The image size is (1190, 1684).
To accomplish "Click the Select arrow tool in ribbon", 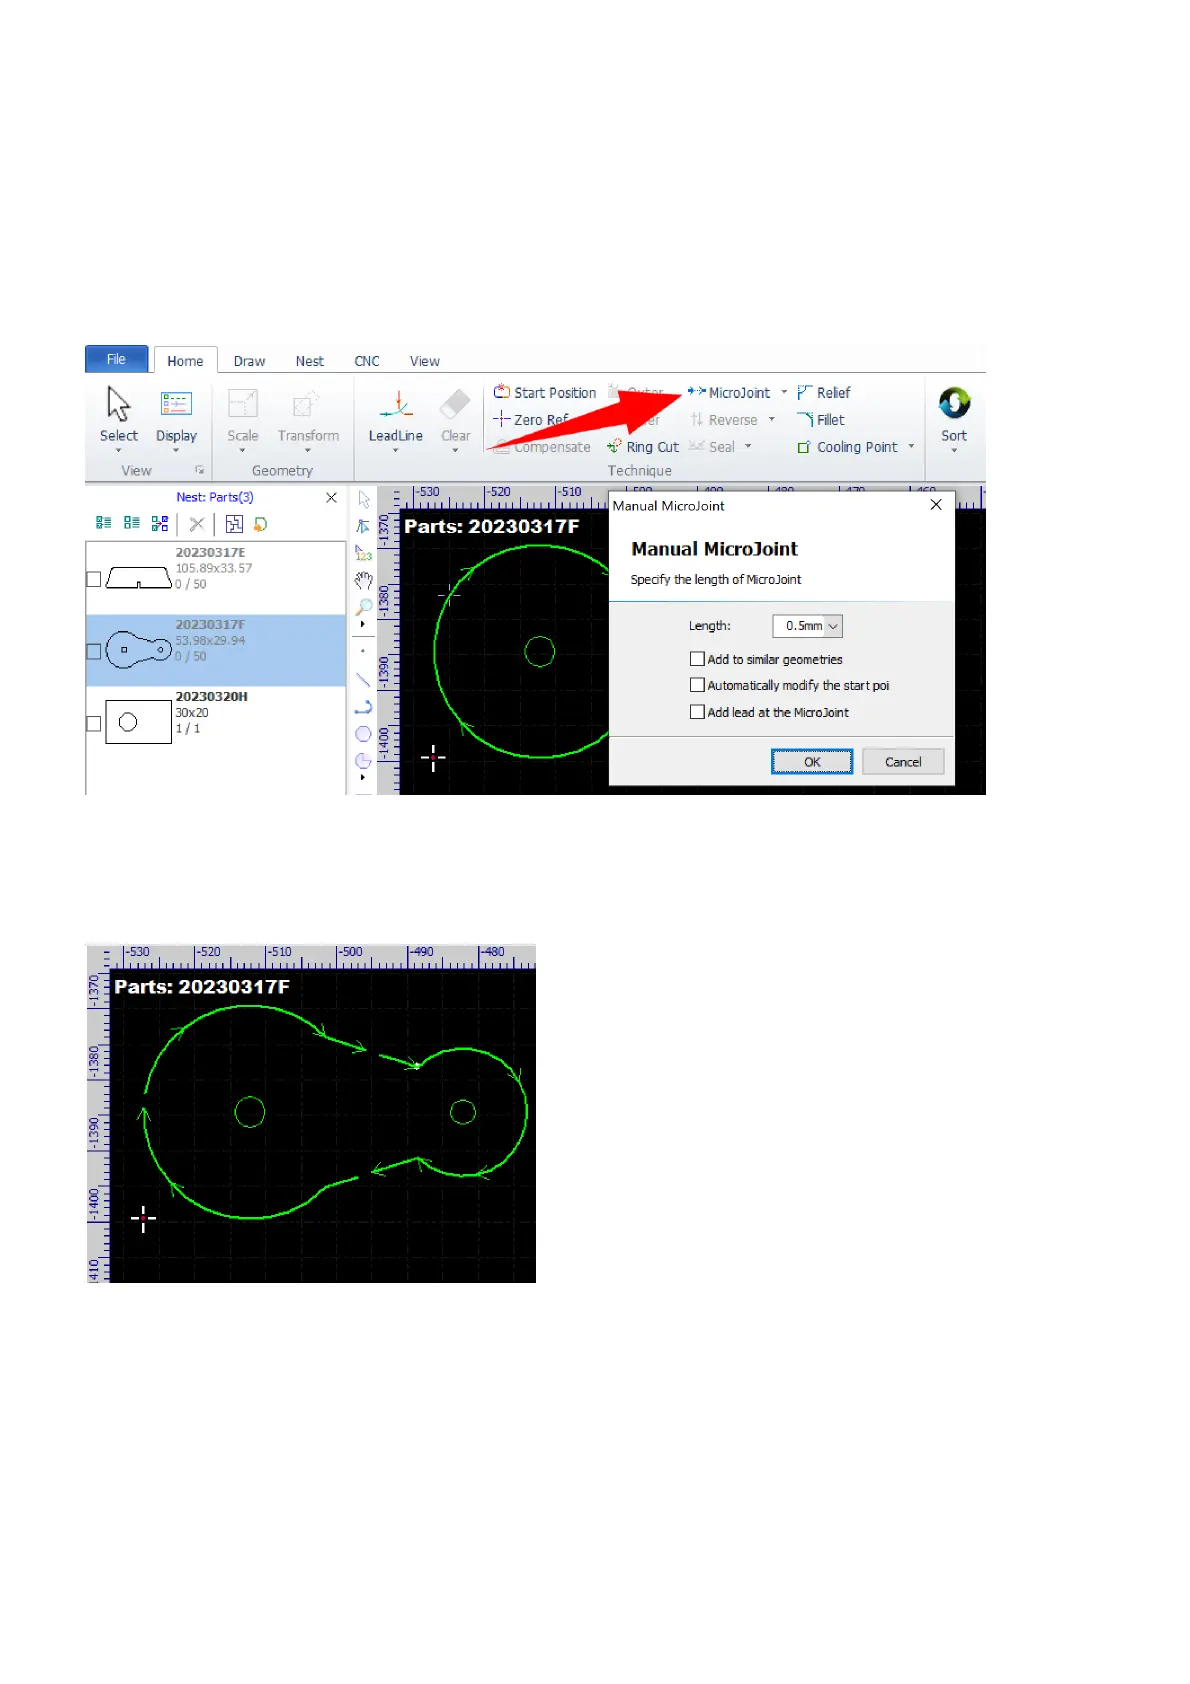I will point(118,404).
